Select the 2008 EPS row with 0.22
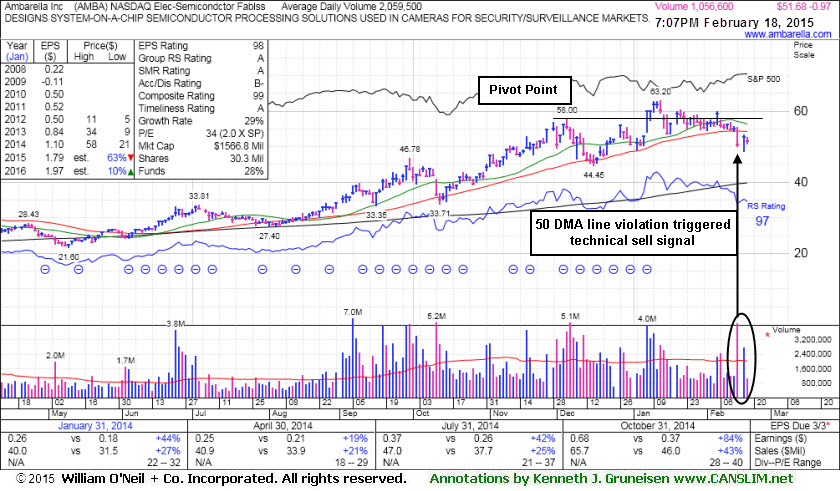Viewport: 840px width, 491px height. click(67, 69)
